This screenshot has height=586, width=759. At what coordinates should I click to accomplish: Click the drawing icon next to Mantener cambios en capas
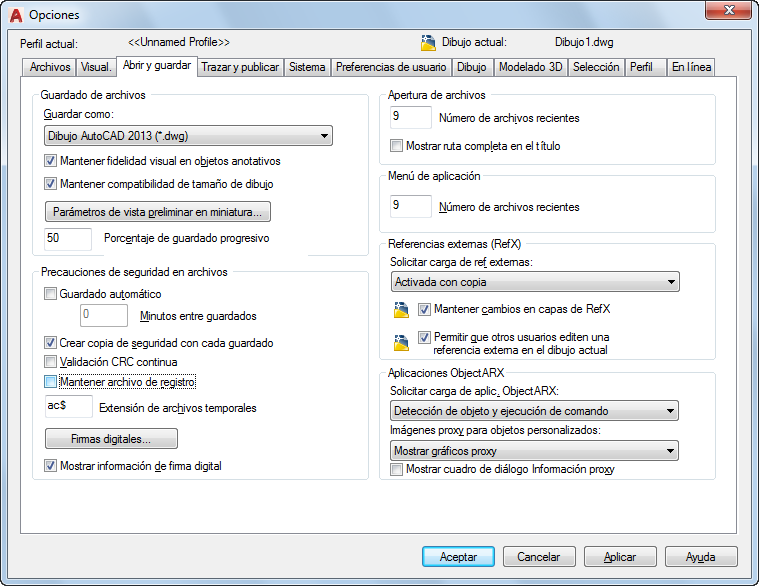401,310
